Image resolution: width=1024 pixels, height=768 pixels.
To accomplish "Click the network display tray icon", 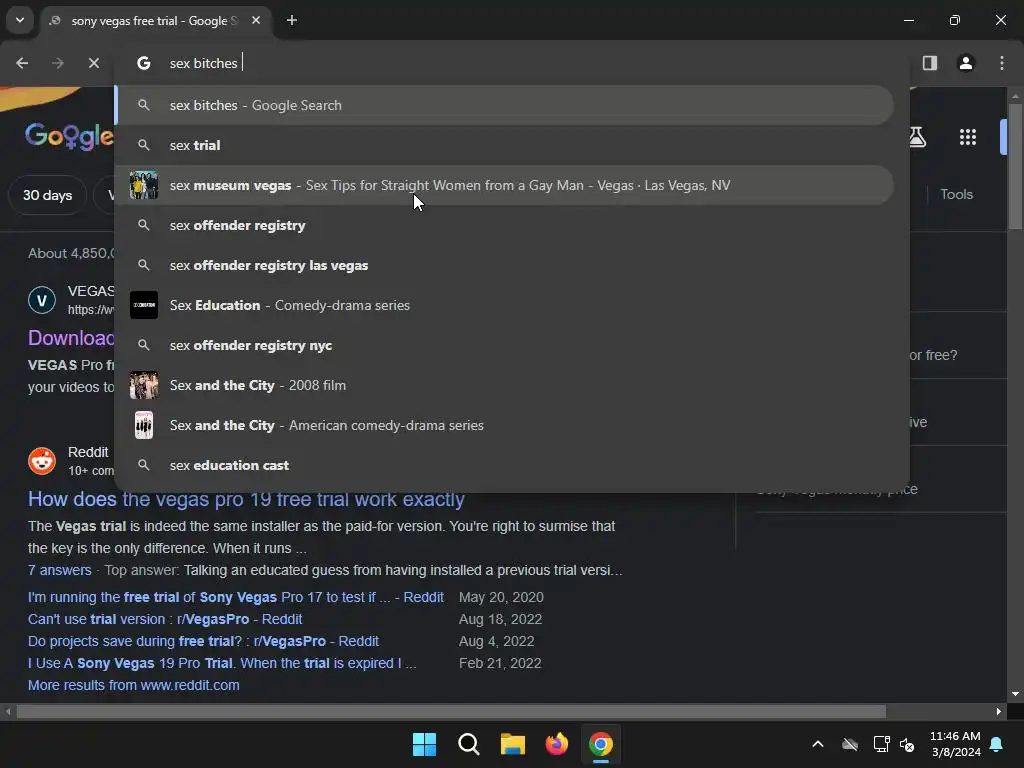I will (881, 744).
